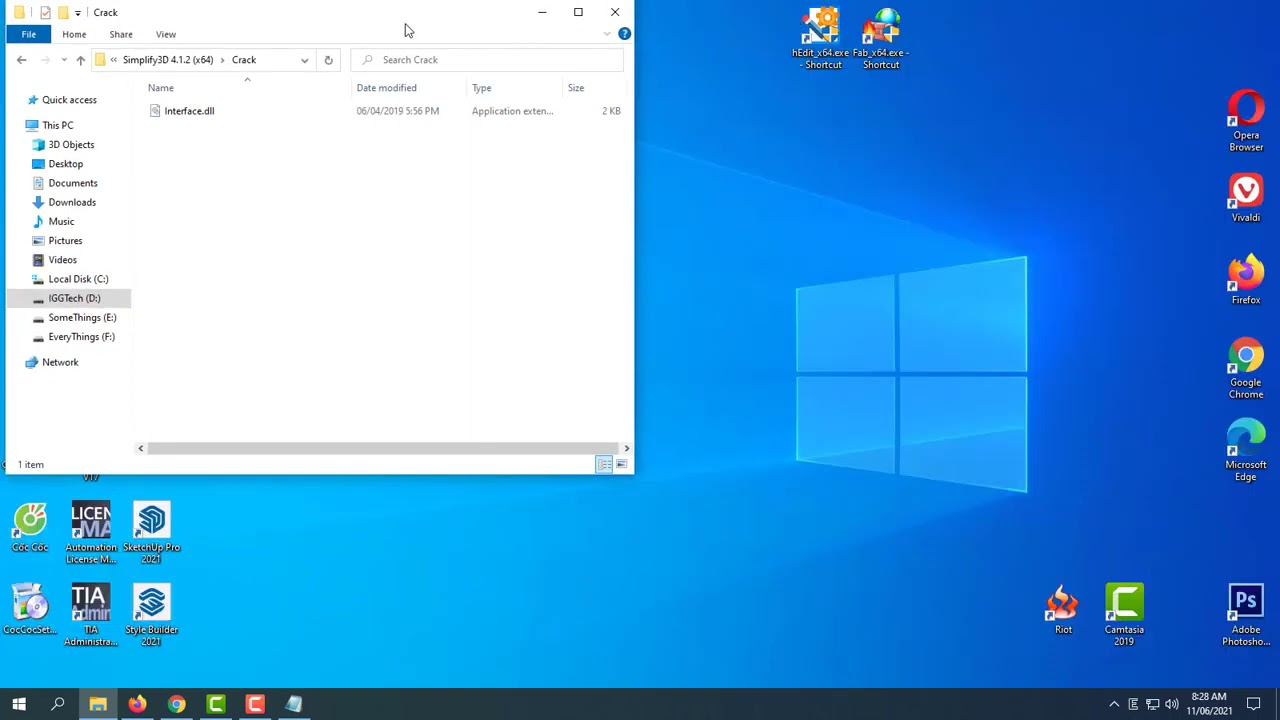1280x720 pixels.
Task: Open Customize Quick Access Toolbar dropdown
Action: tap(78, 13)
